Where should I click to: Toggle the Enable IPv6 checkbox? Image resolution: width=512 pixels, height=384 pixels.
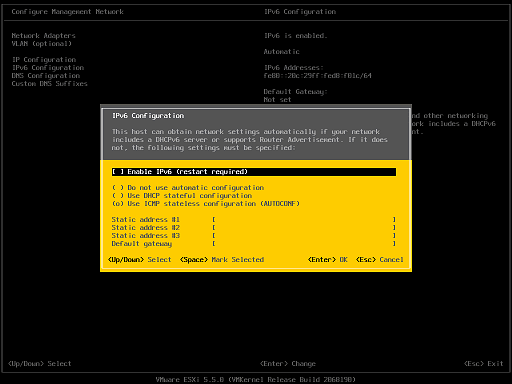pyautogui.click(x=254, y=172)
